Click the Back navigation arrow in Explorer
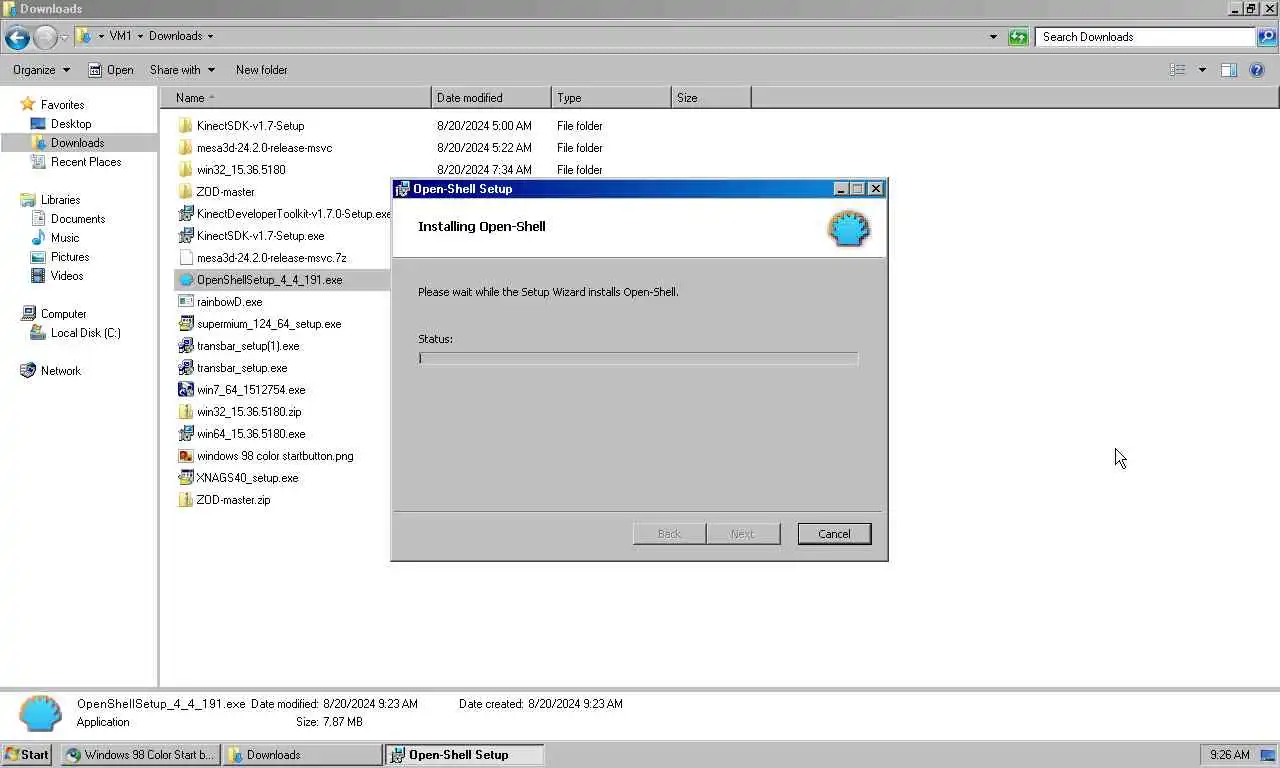This screenshot has height=768, width=1280. pos(17,37)
